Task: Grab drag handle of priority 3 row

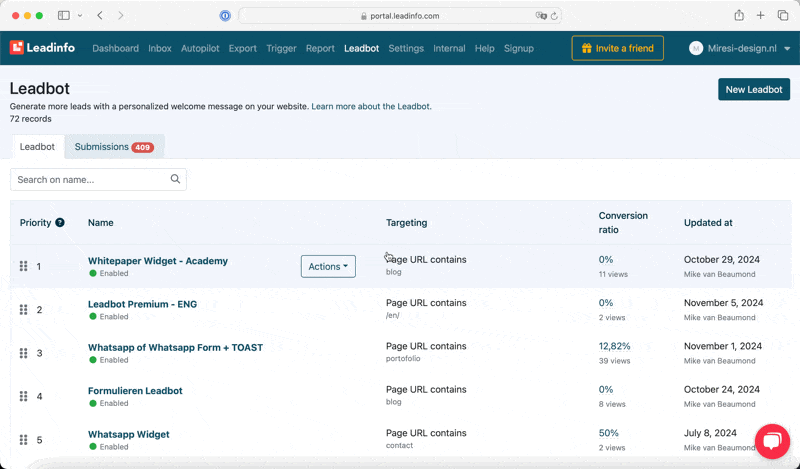Action: pos(23,353)
